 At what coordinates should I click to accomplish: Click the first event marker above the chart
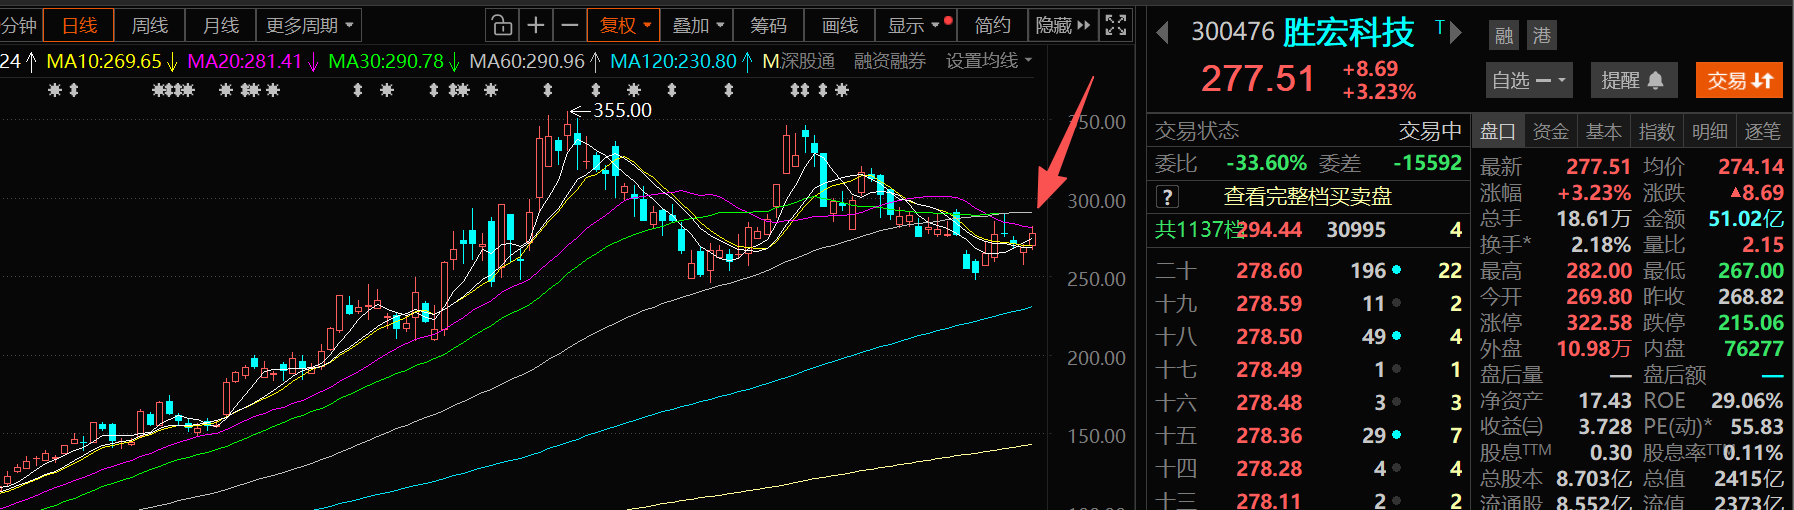coord(55,90)
